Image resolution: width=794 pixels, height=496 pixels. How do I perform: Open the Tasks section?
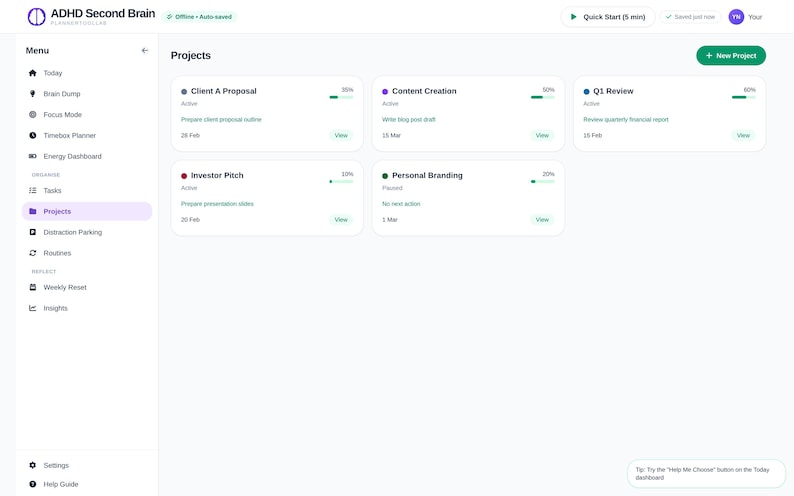[87, 190]
